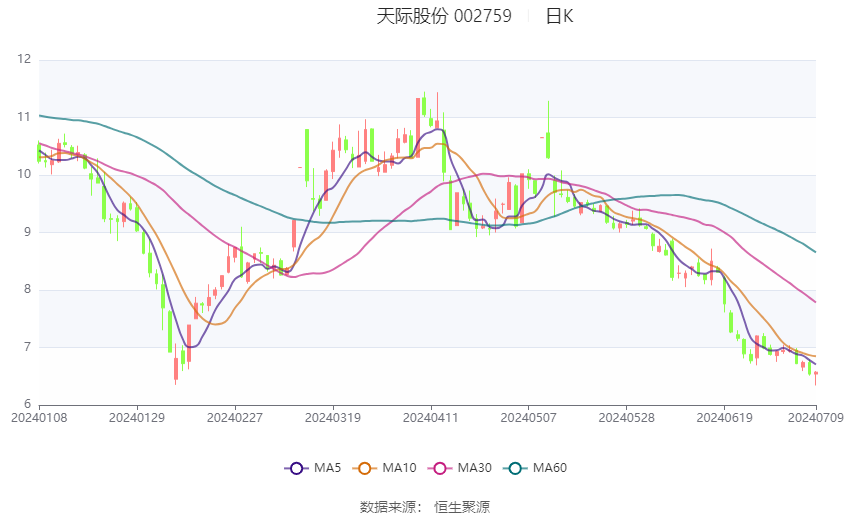
Task: Click the y-axis value 9
Action: (28, 231)
